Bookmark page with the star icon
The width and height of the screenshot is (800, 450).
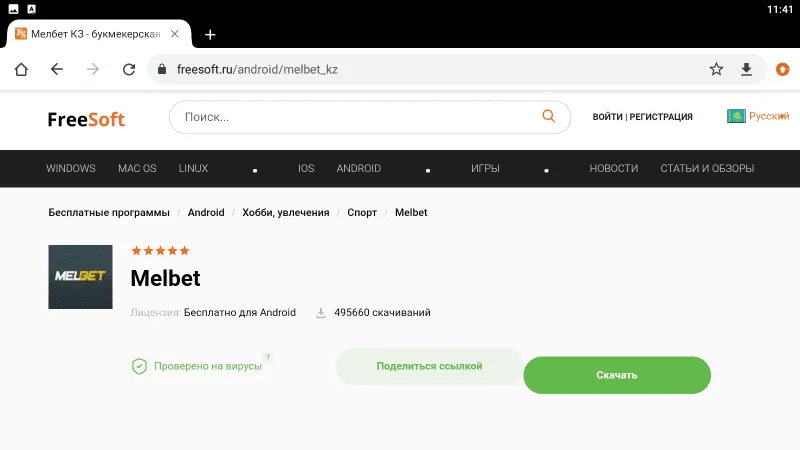coord(716,69)
